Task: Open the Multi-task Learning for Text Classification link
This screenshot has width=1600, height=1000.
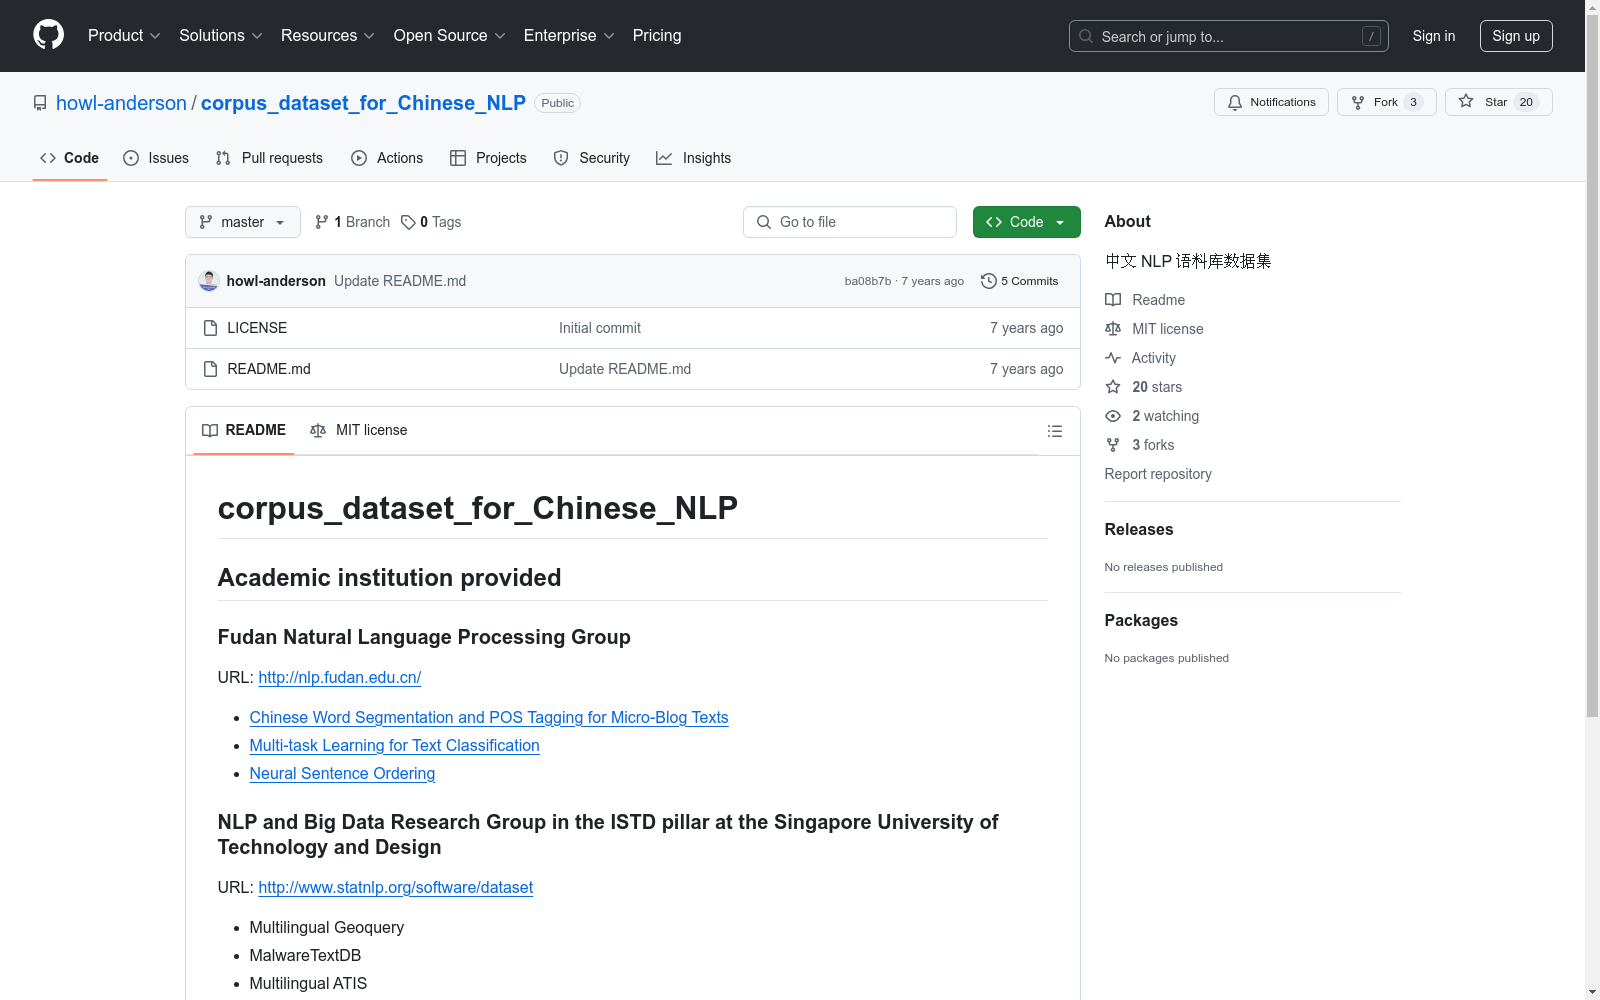Action: point(395,745)
